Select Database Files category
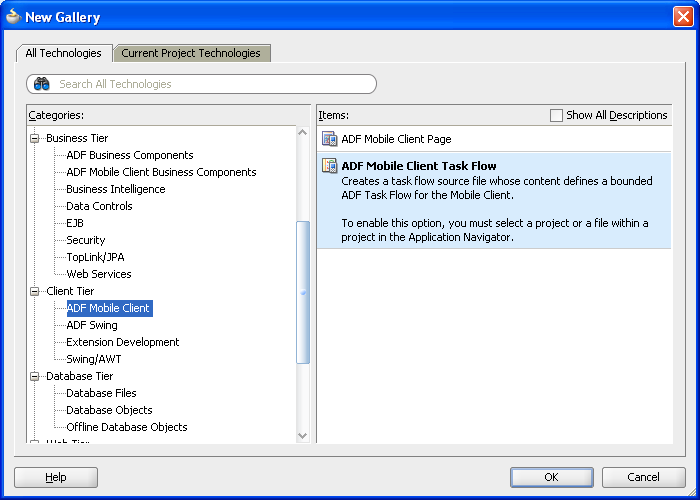The height and width of the screenshot is (500, 700). point(101,393)
